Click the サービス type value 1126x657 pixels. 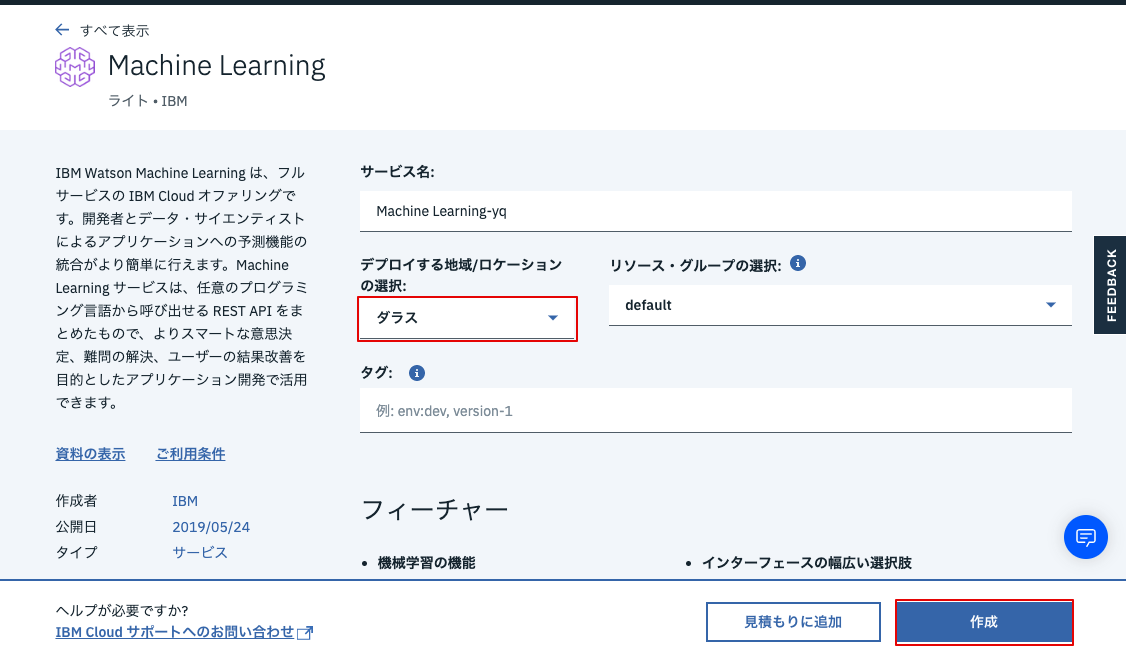[200, 552]
